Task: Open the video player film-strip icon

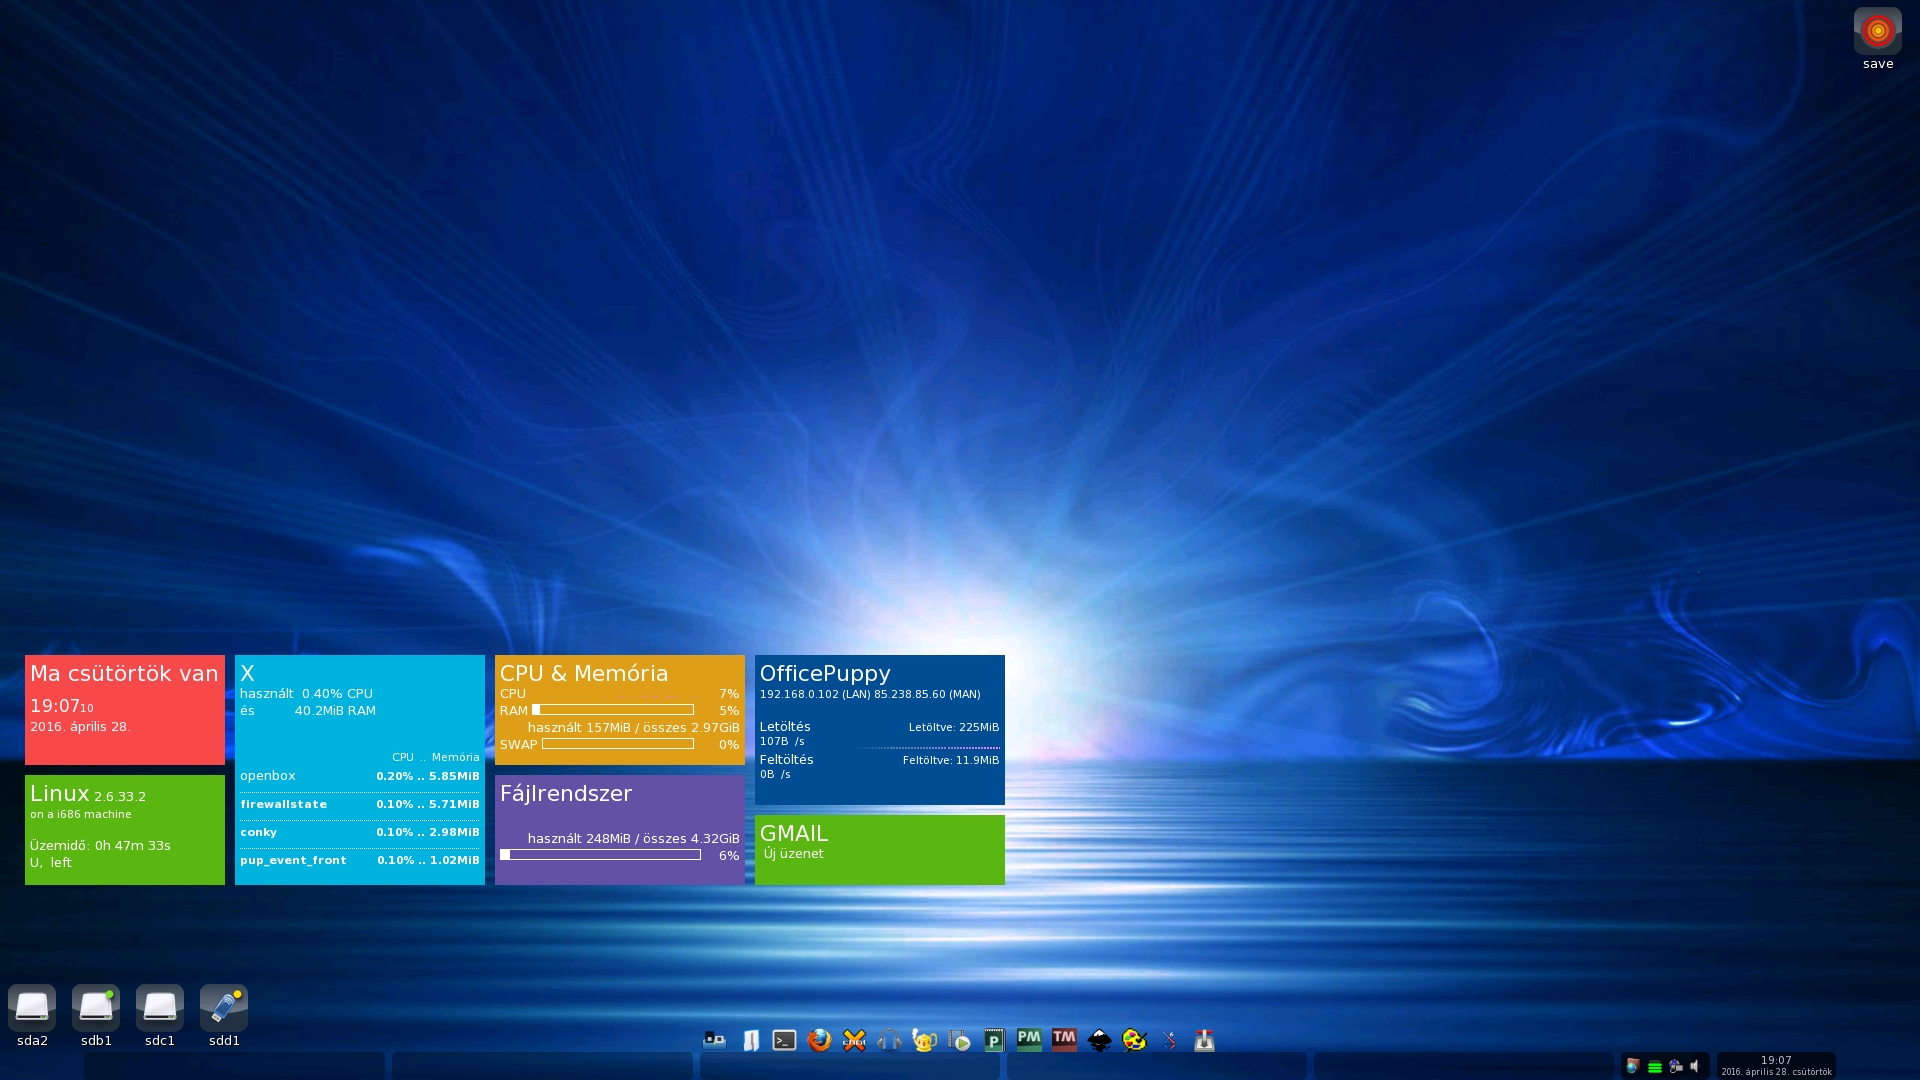Action: (x=959, y=1040)
